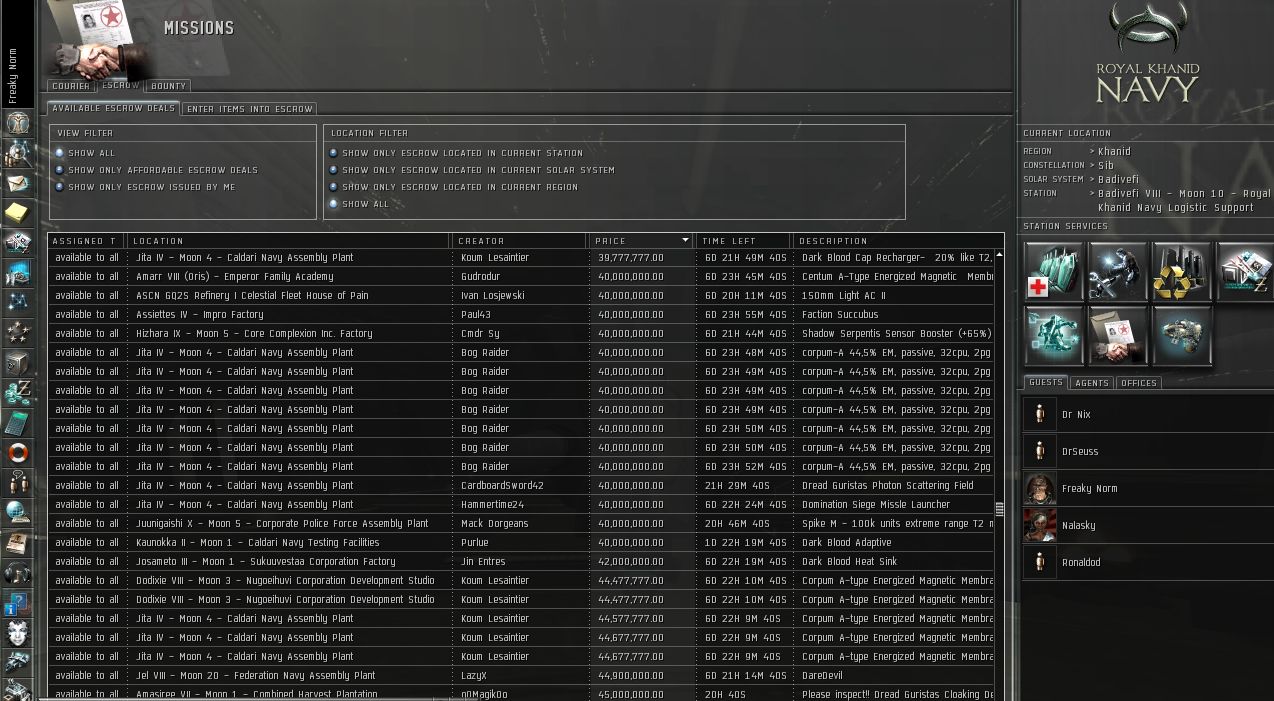This screenshot has width=1274, height=701.
Task: Select Nalasky guest portrait
Action: 1040,525
